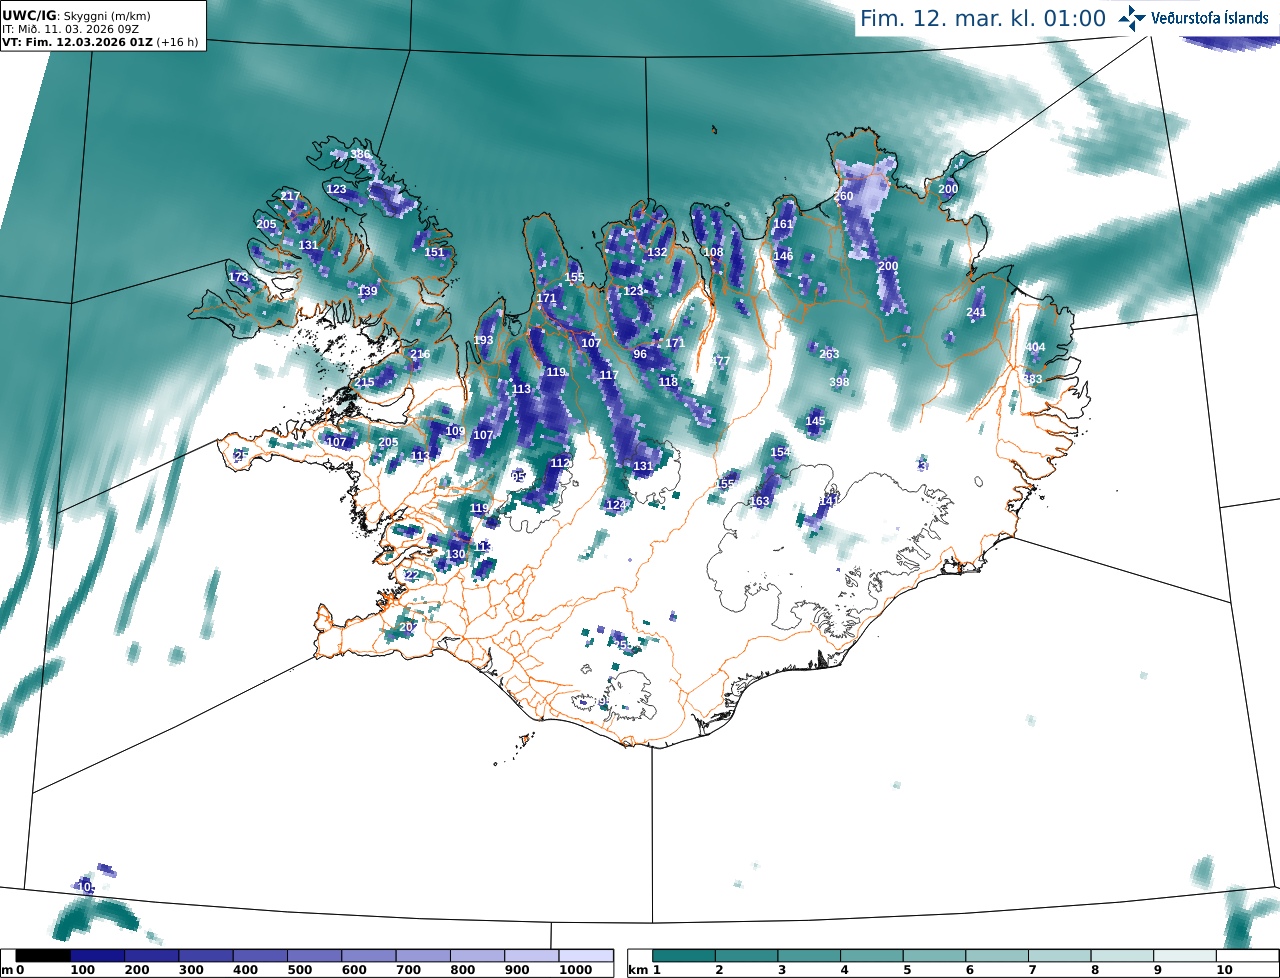Click the map value 139
Viewport: 1280px width, 978px height.
pyautogui.click(x=368, y=291)
